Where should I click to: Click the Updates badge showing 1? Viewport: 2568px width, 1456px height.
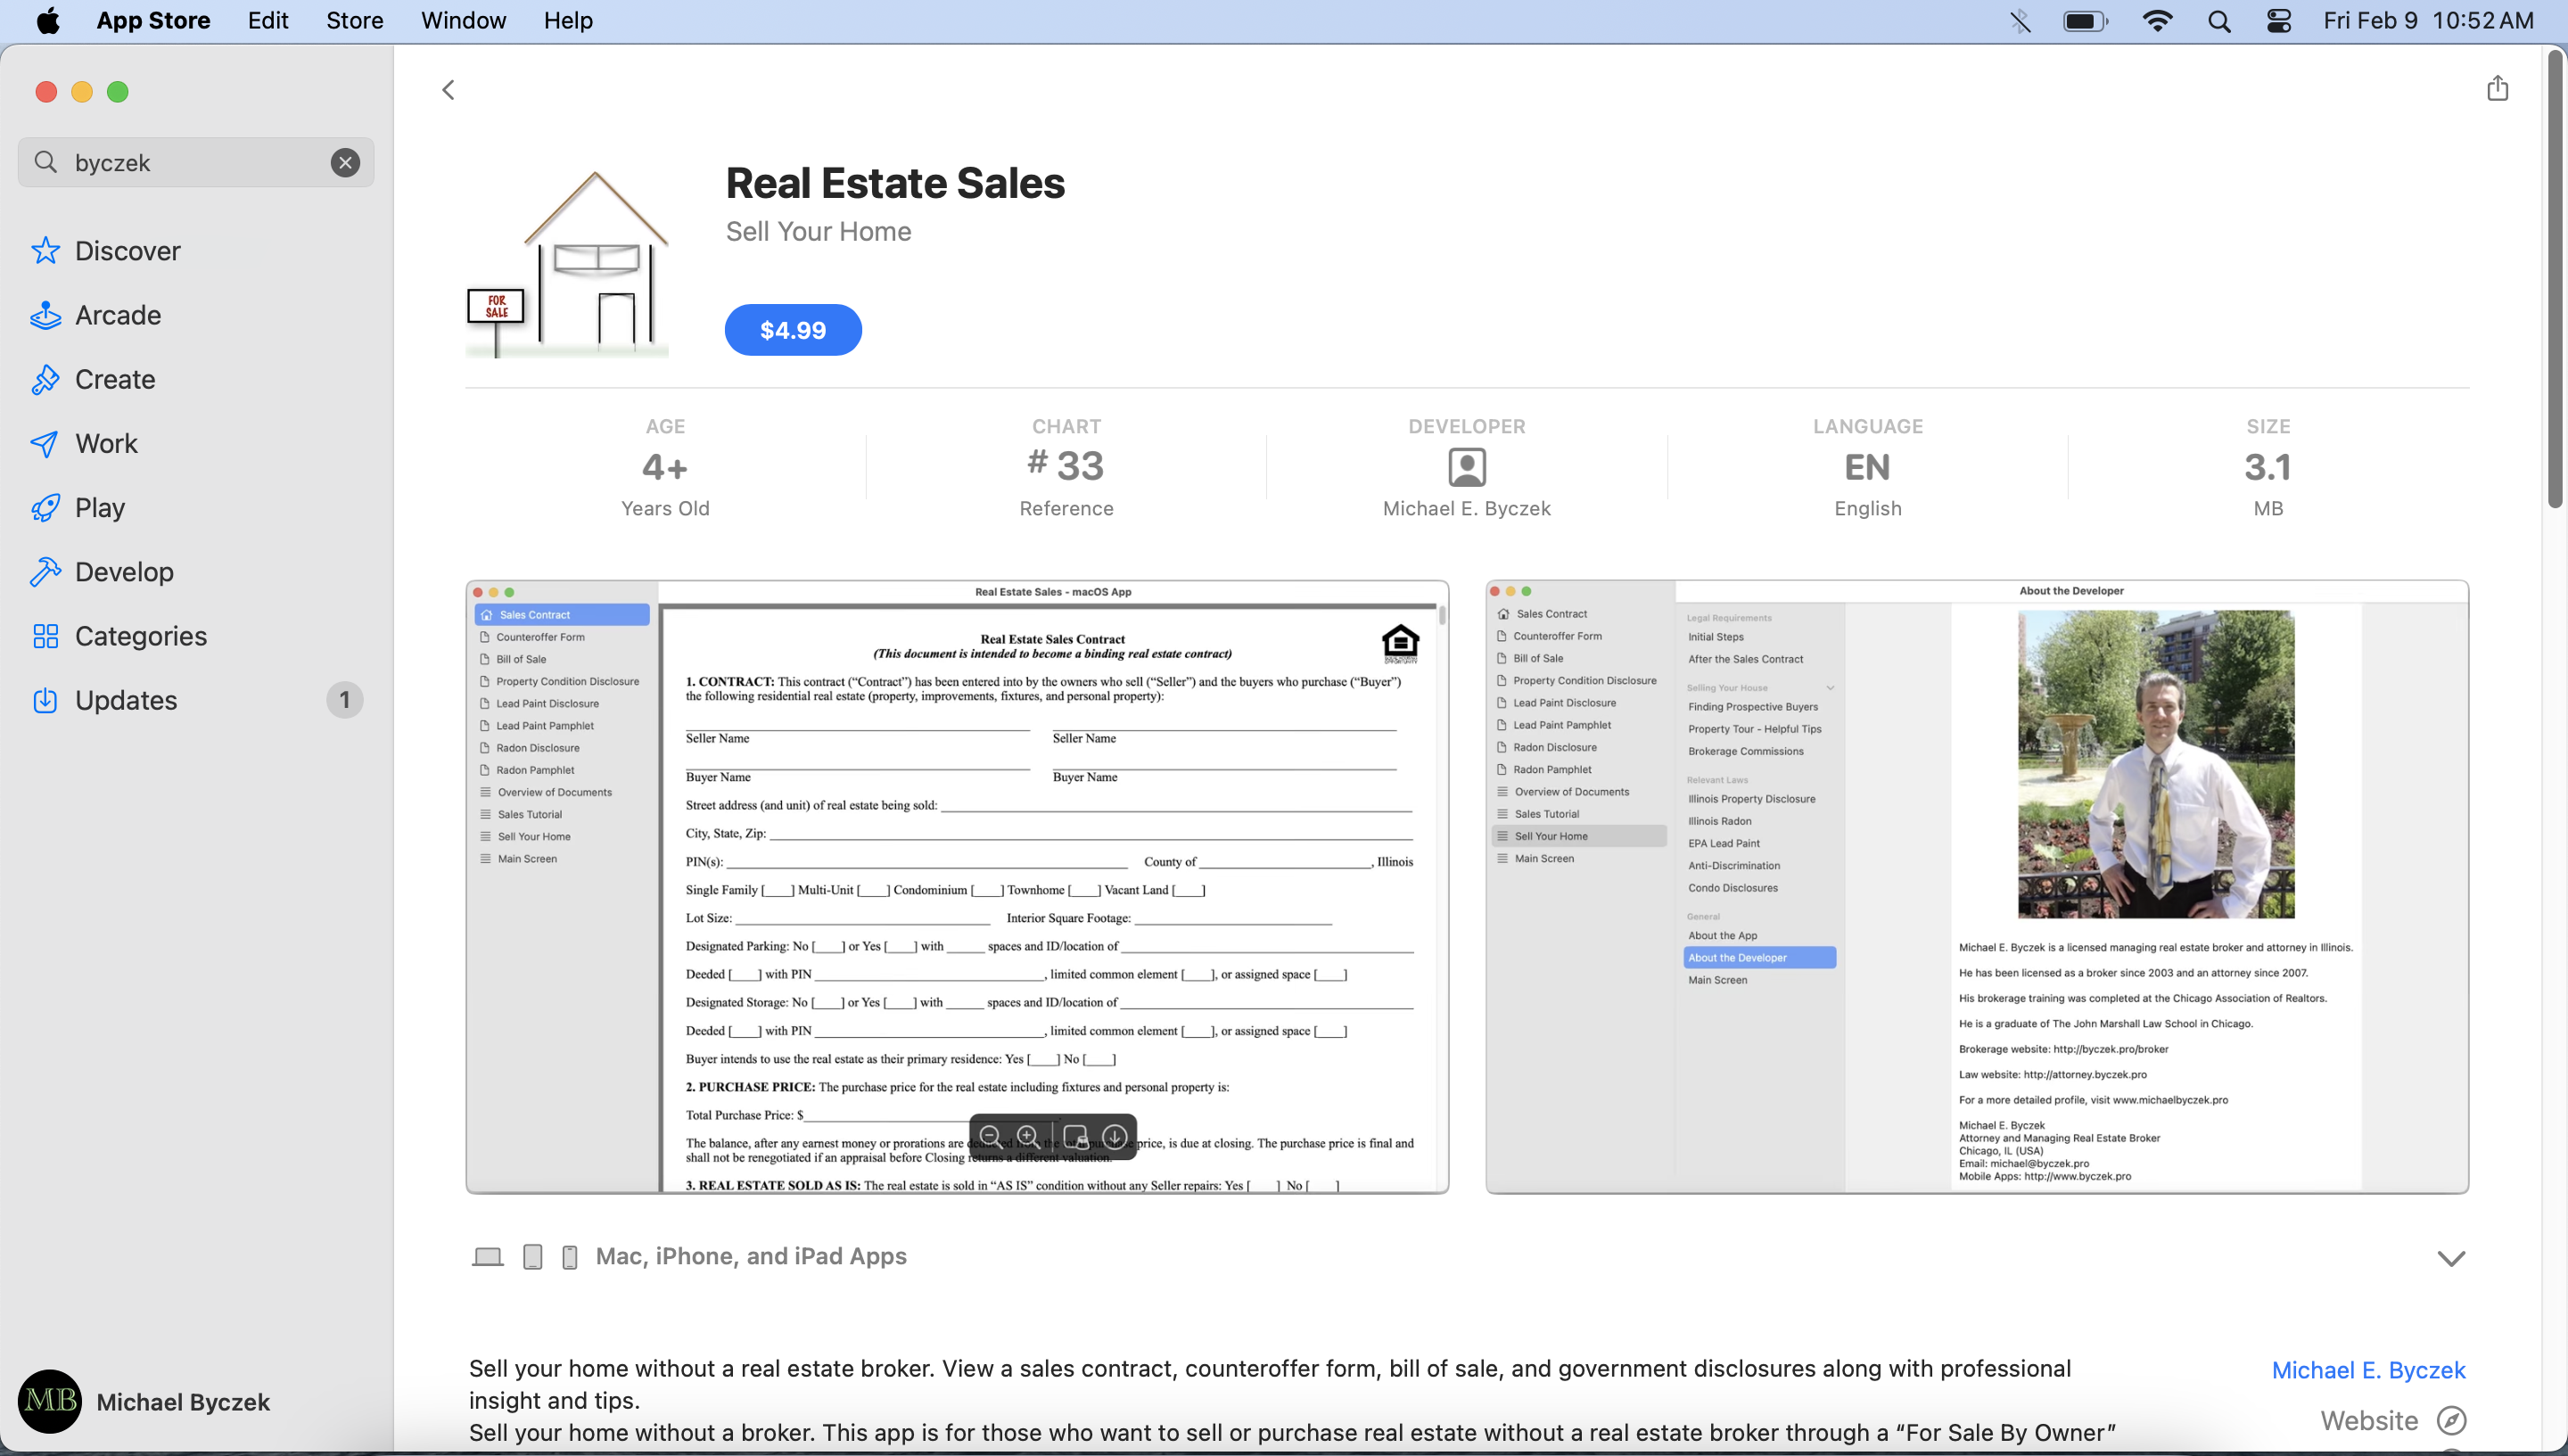pos(344,700)
